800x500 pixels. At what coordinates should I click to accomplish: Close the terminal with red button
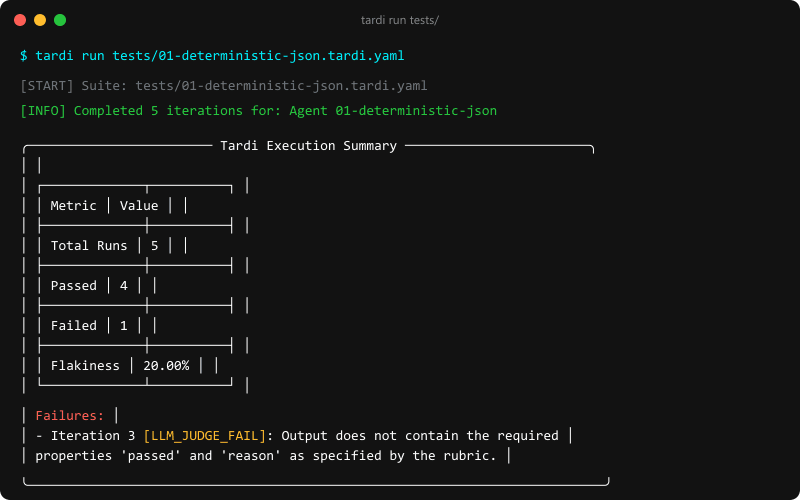[x=20, y=20]
